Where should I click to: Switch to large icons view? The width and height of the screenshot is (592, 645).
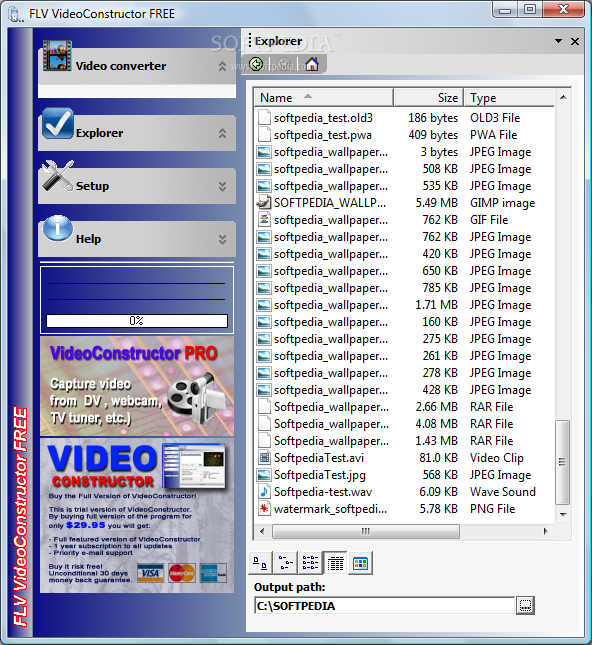tap(260, 563)
